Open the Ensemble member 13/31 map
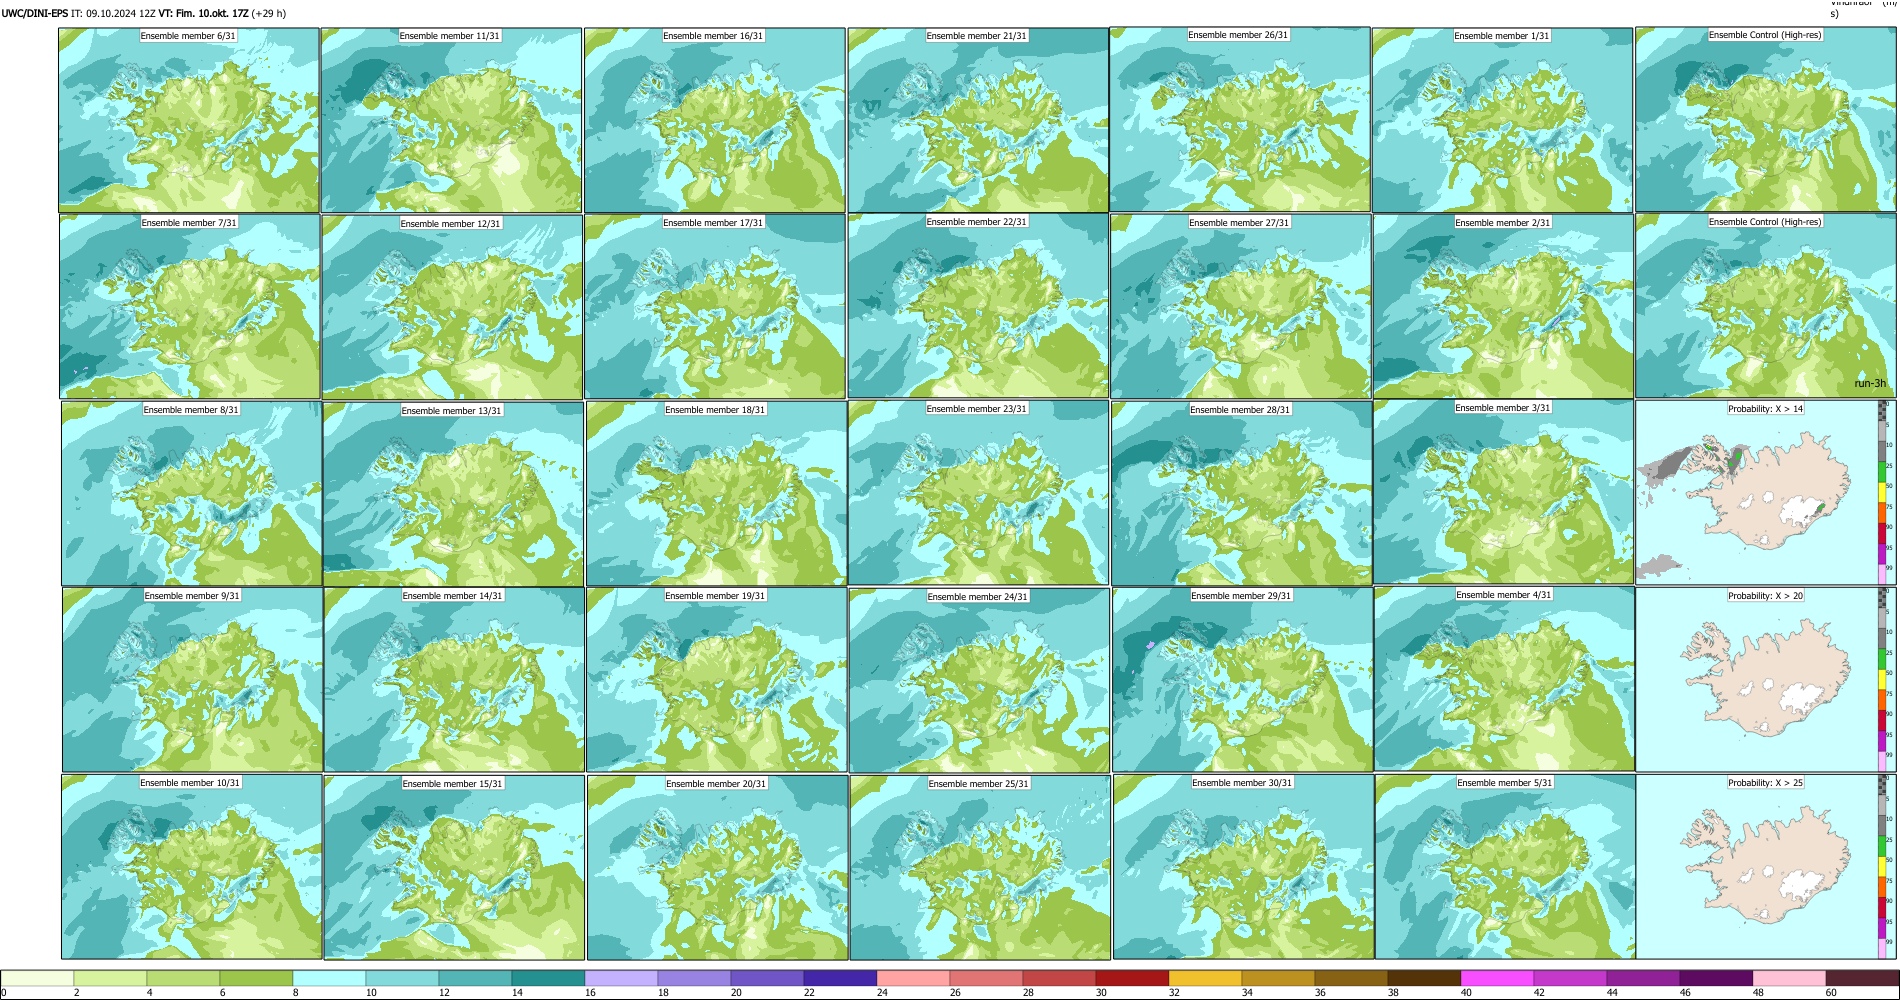Viewport: 1900px width, 1000px height. (453, 493)
